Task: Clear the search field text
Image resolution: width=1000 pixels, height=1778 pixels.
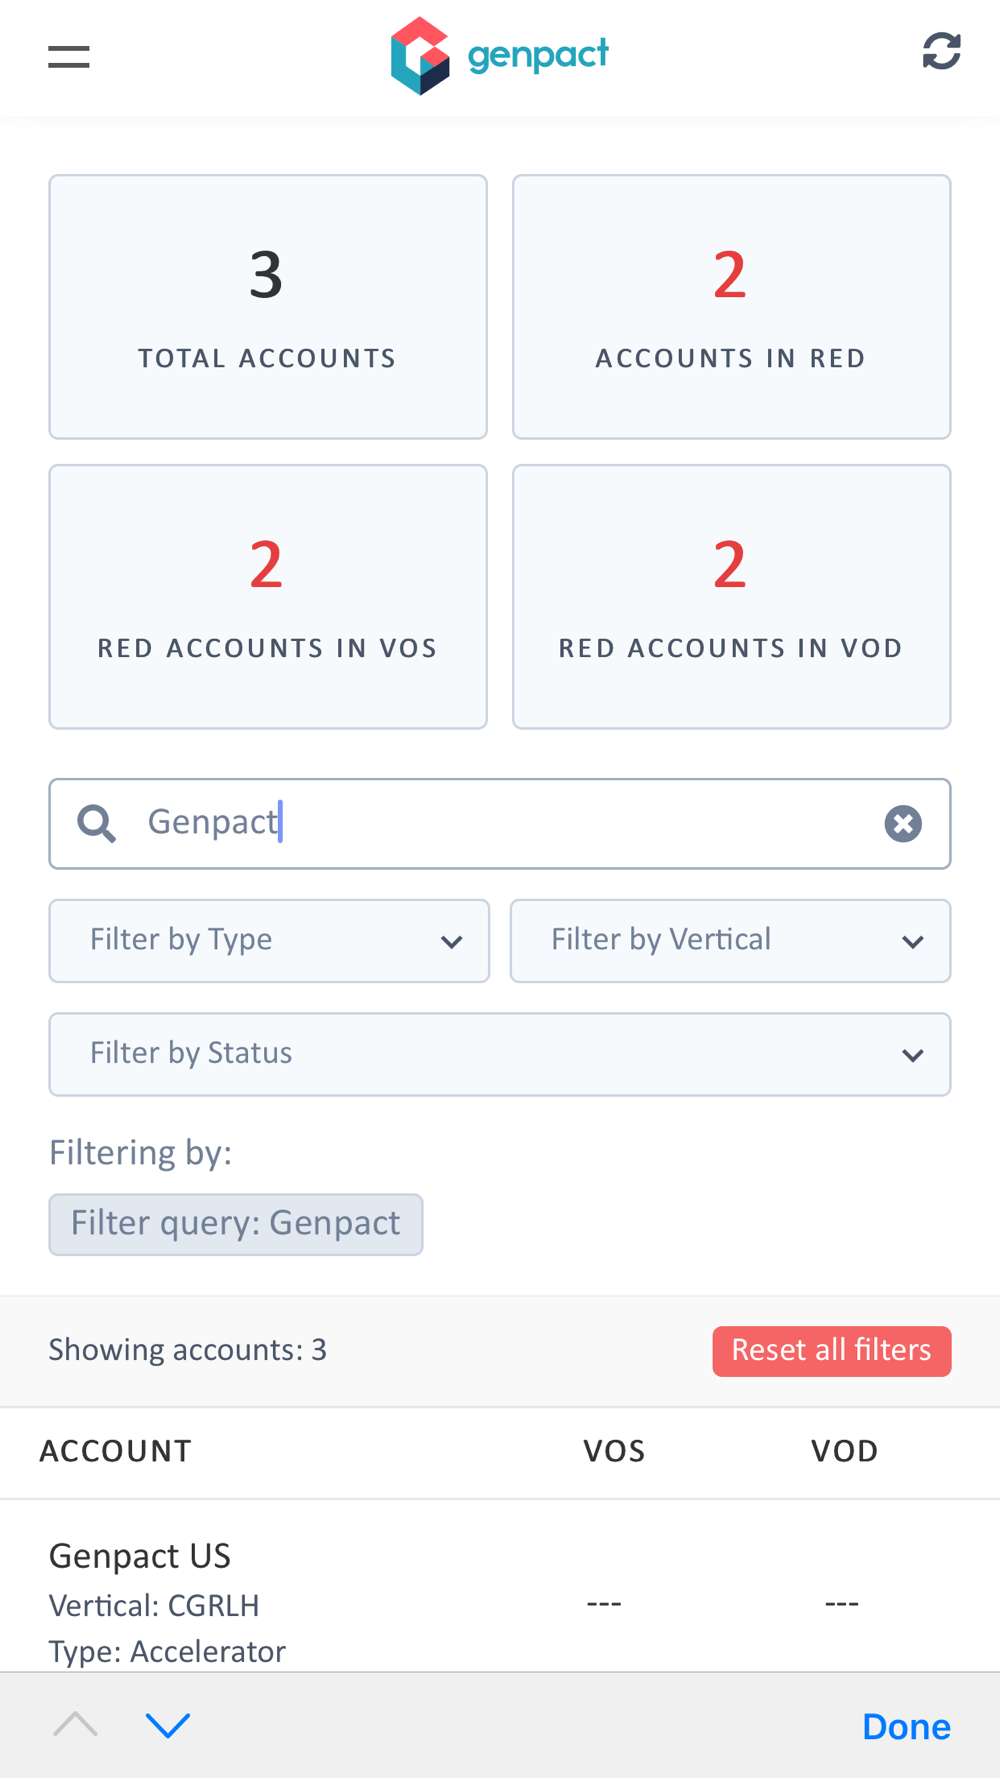Action: 902,823
